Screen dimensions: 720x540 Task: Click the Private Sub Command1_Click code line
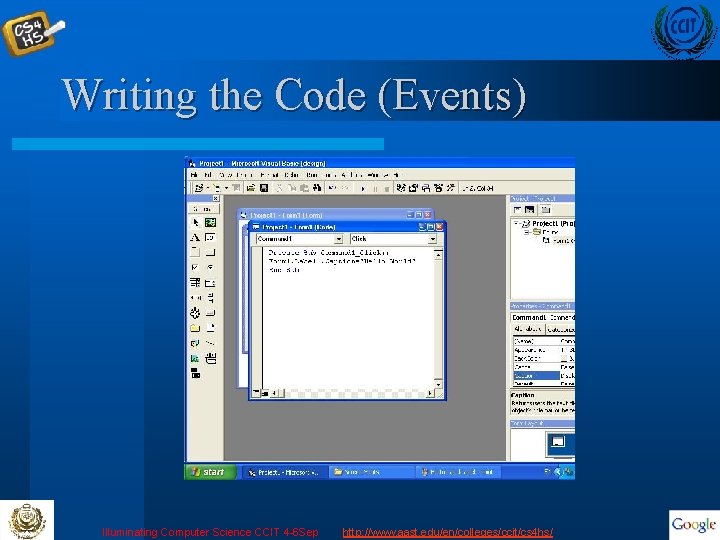328,253
